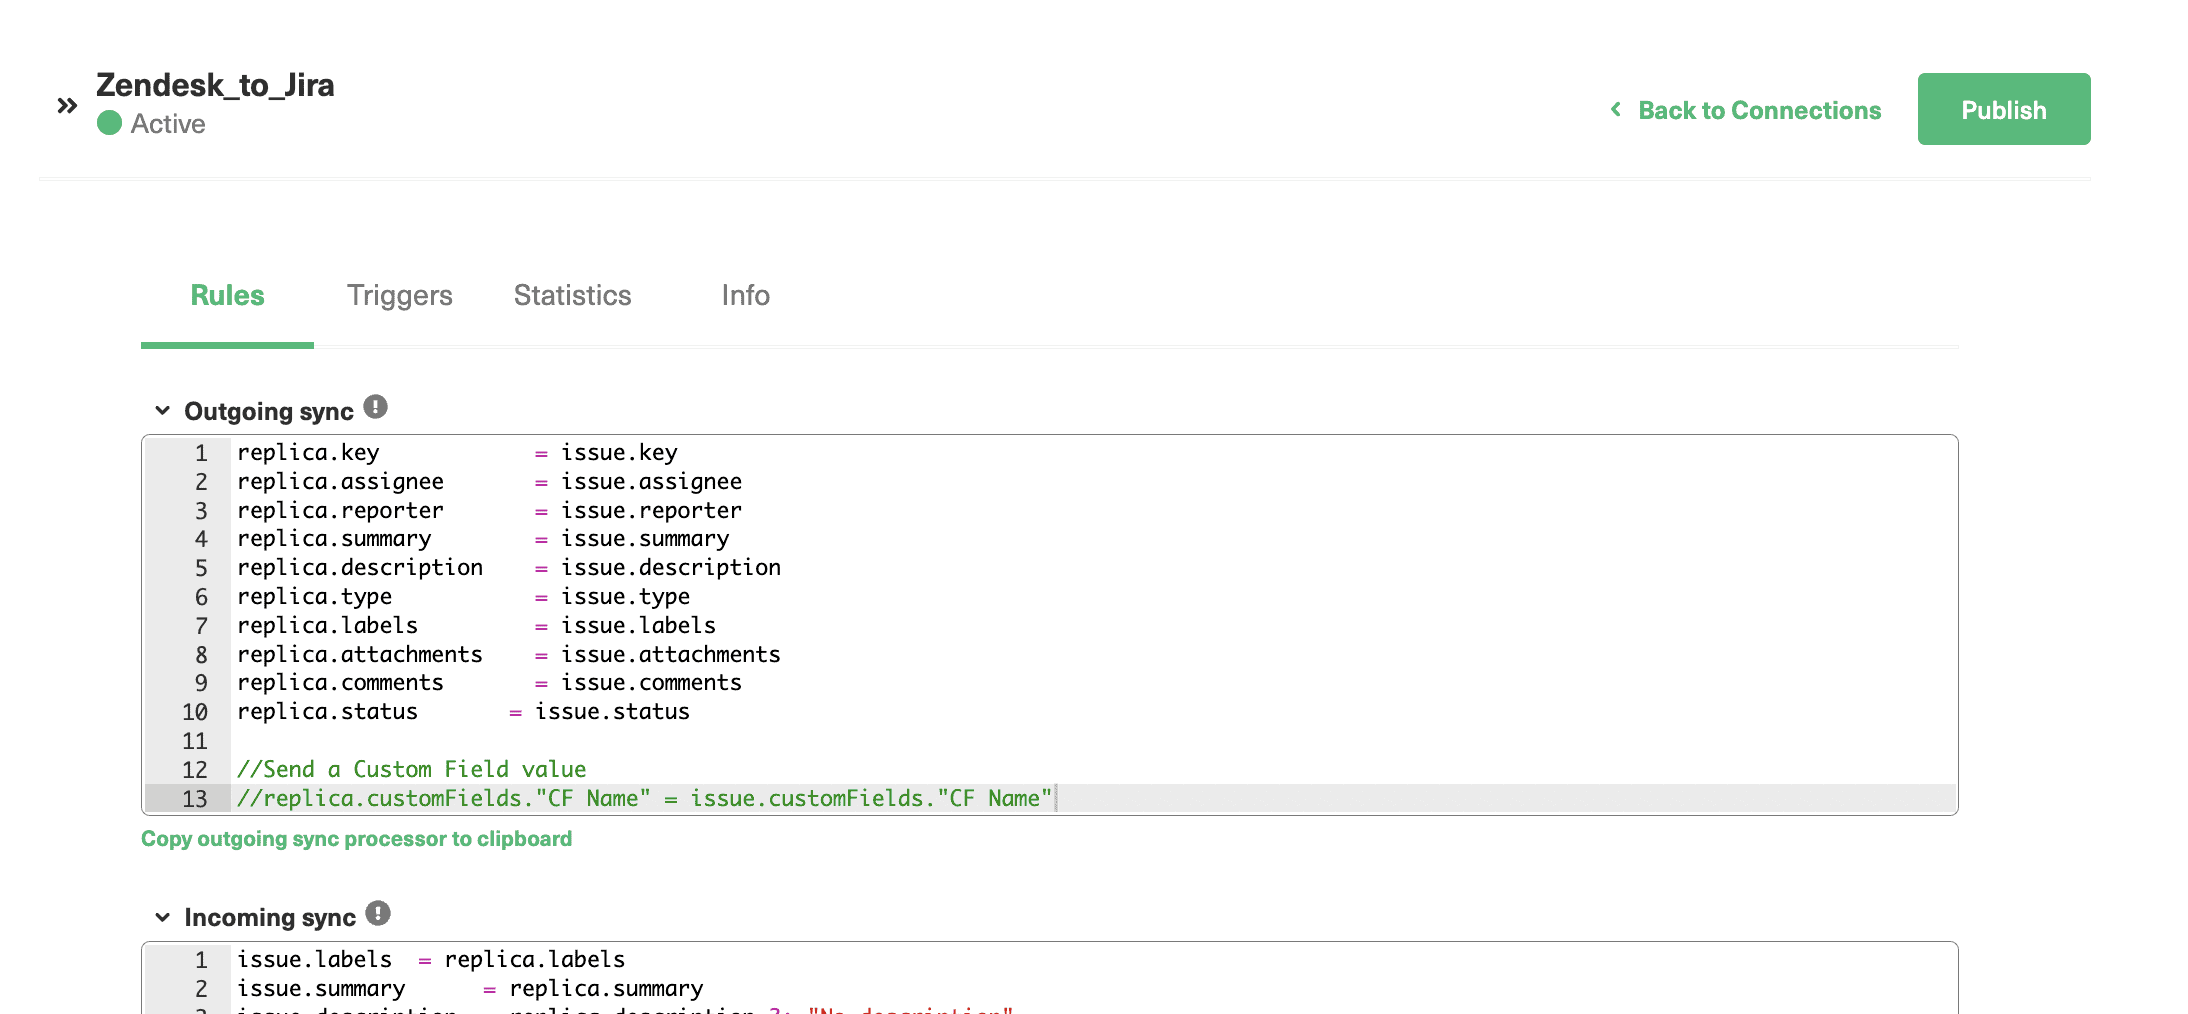This screenshot has width=2188, height=1014.
Task: Click the back arrow beside Back to Connections
Action: (1615, 110)
